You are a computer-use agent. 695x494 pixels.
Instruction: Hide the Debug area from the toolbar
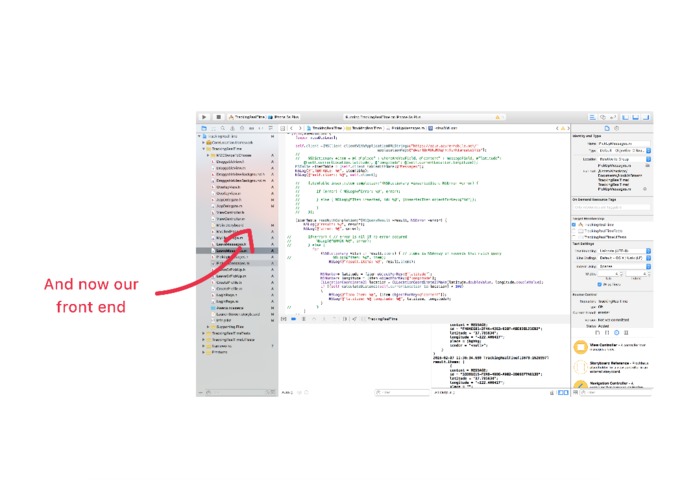coord(636,117)
